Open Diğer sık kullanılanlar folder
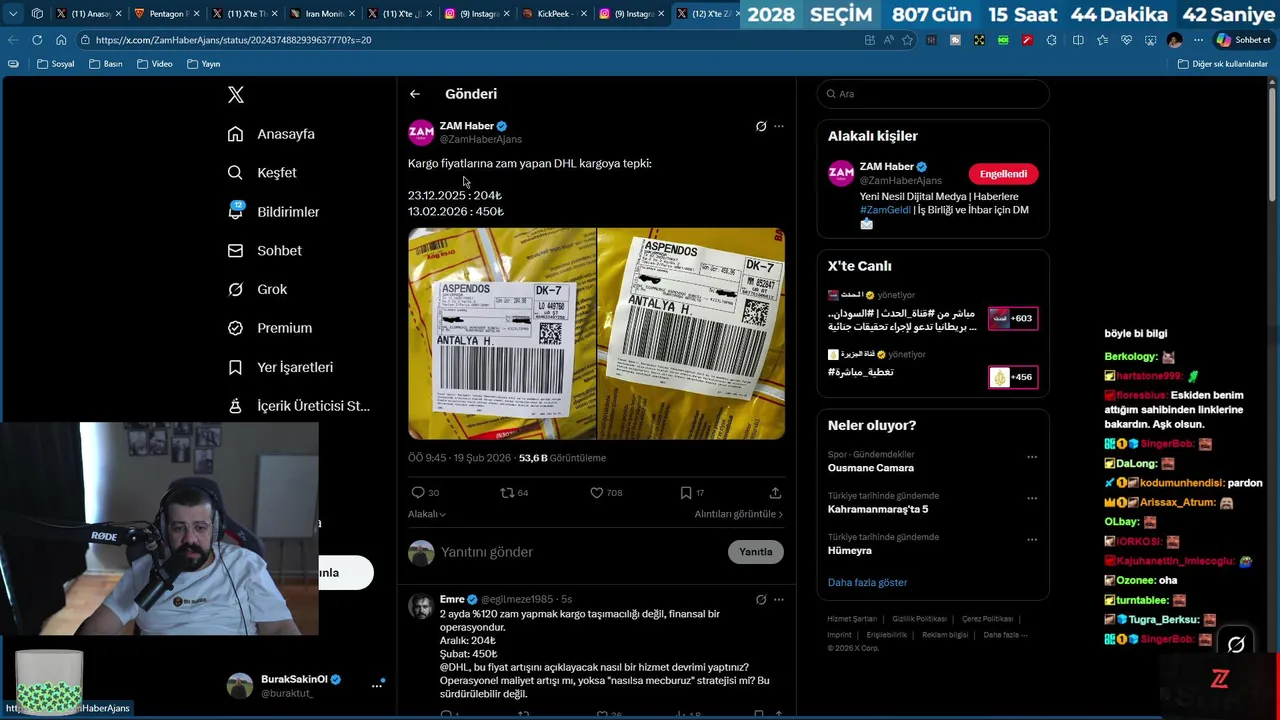This screenshot has height=720, width=1280. 1223,64
